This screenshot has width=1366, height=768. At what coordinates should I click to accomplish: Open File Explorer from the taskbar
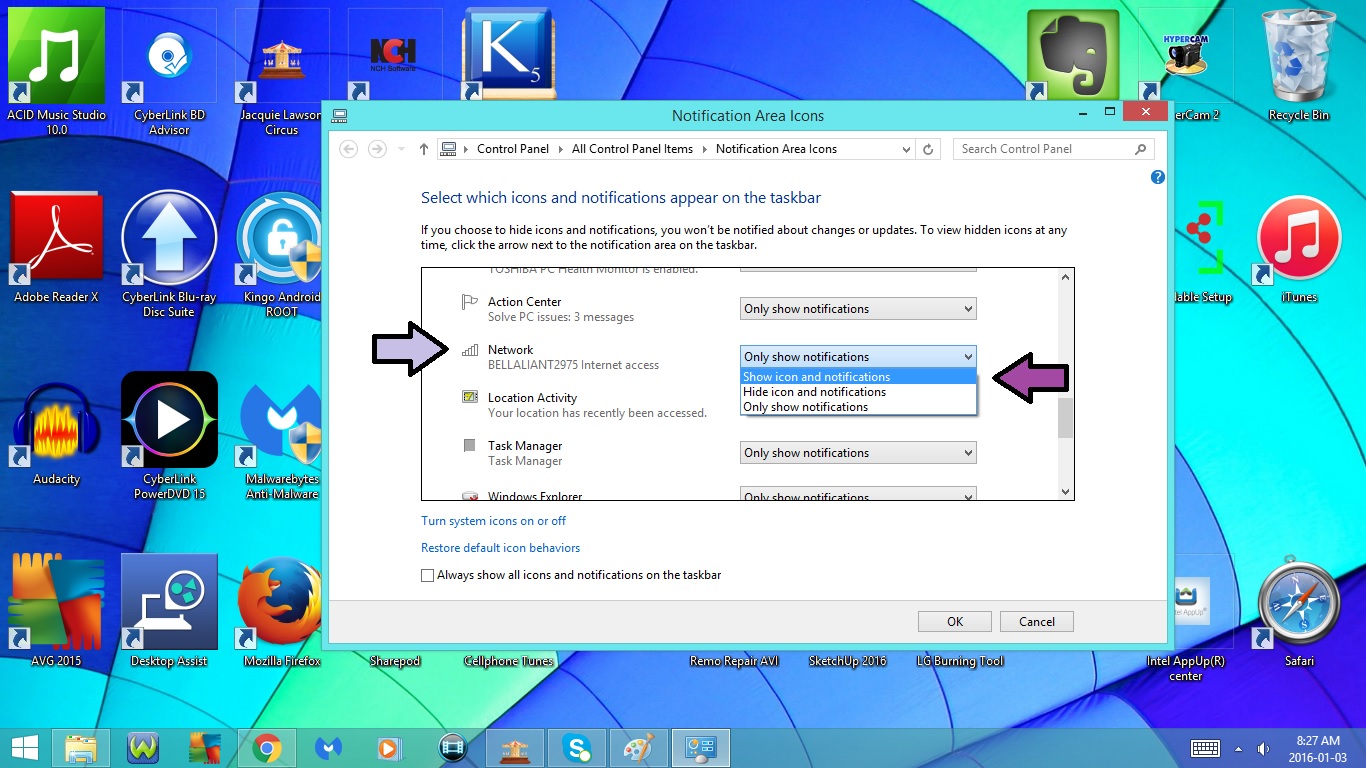[81, 747]
